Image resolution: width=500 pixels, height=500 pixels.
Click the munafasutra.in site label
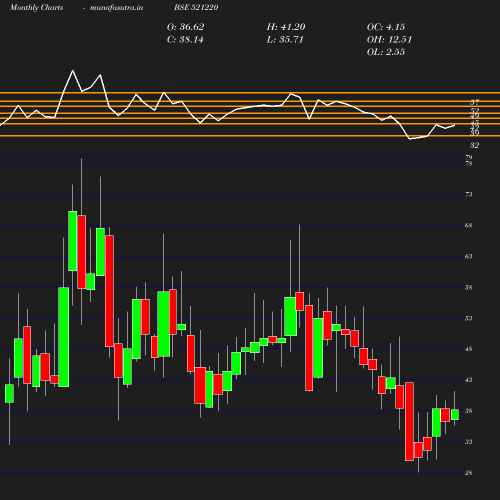[x=116, y=7]
